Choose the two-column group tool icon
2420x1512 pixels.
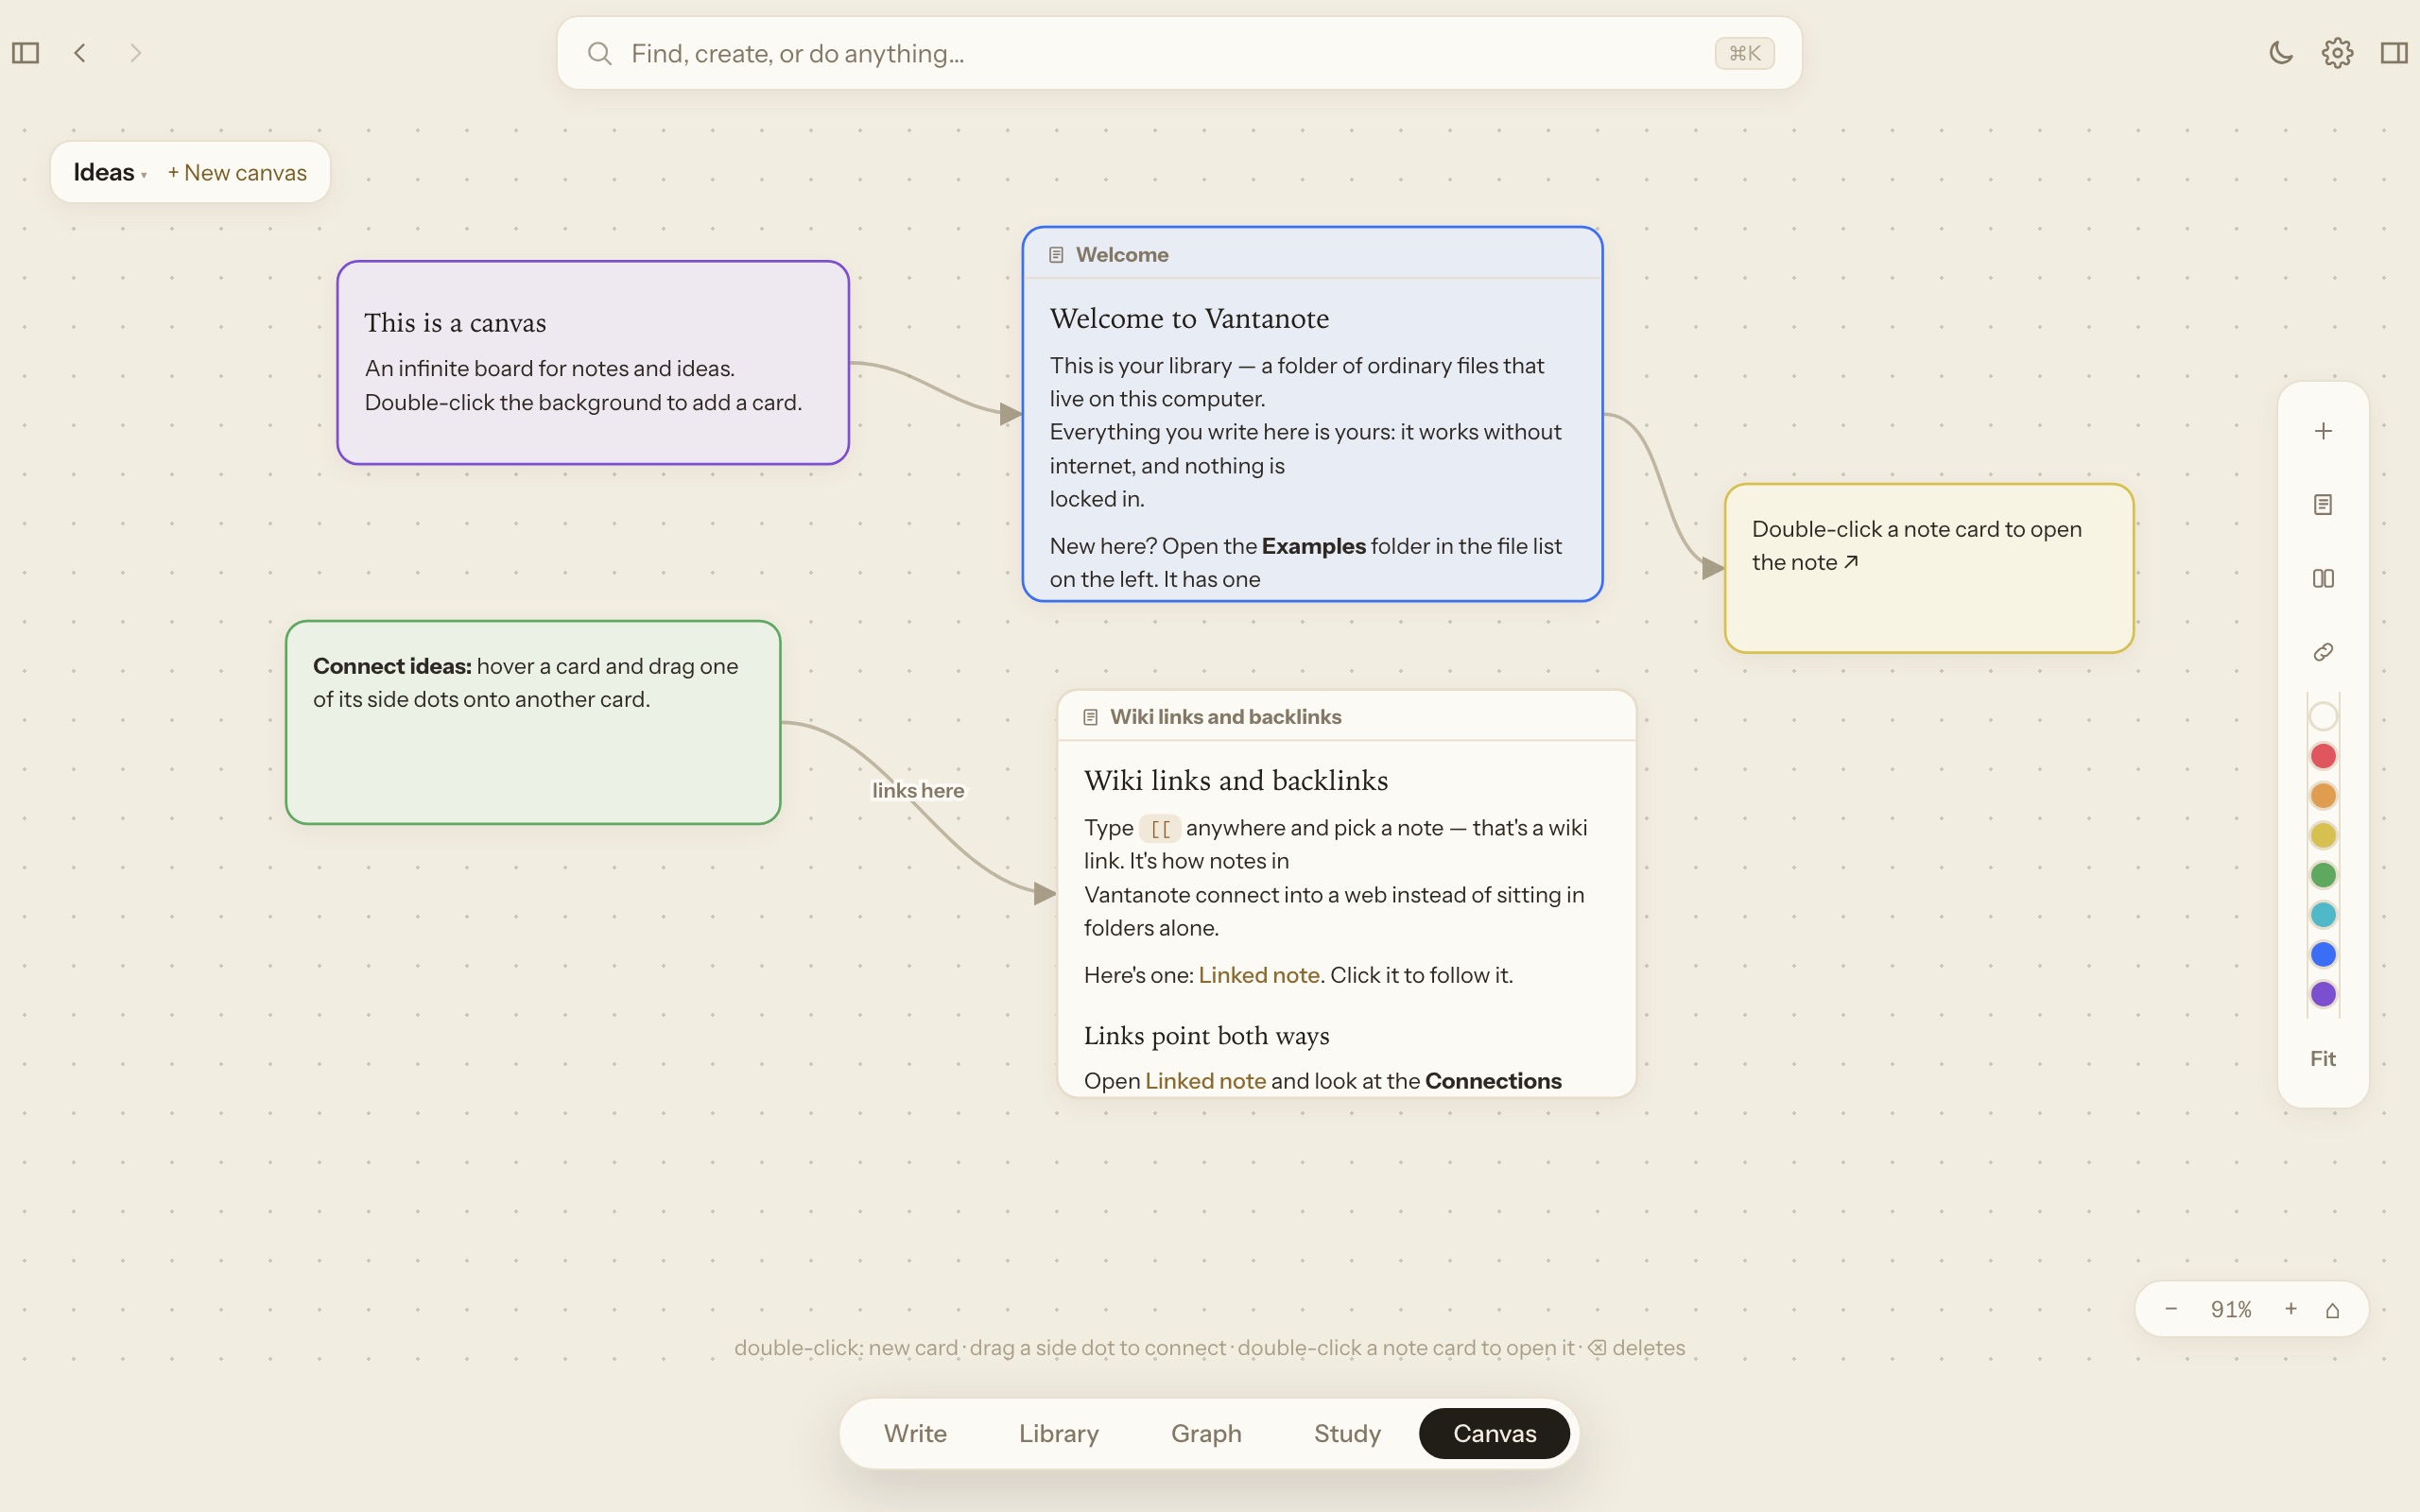[x=2323, y=579]
